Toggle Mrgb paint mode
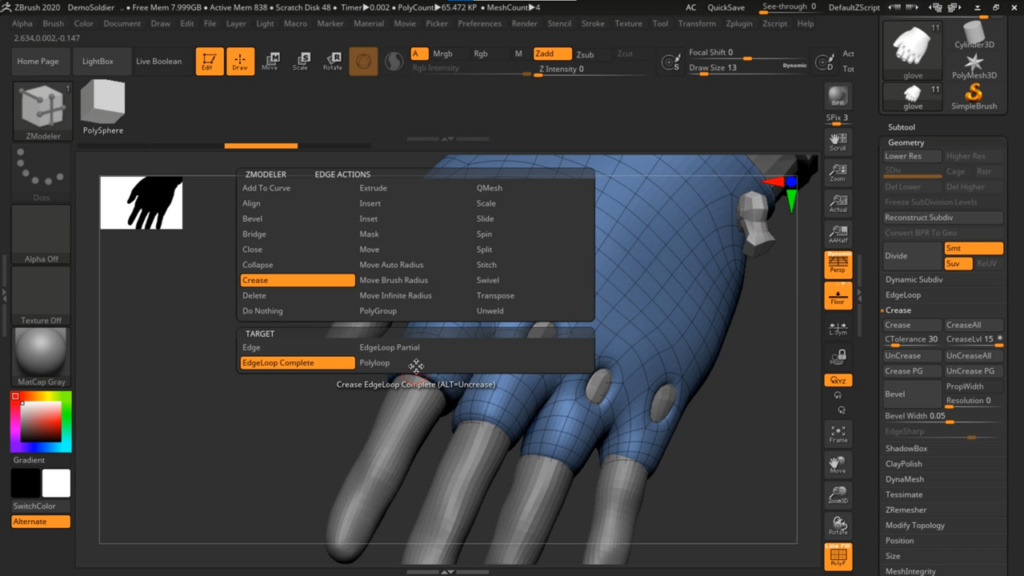Viewport: 1024px width, 576px height. point(443,54)
